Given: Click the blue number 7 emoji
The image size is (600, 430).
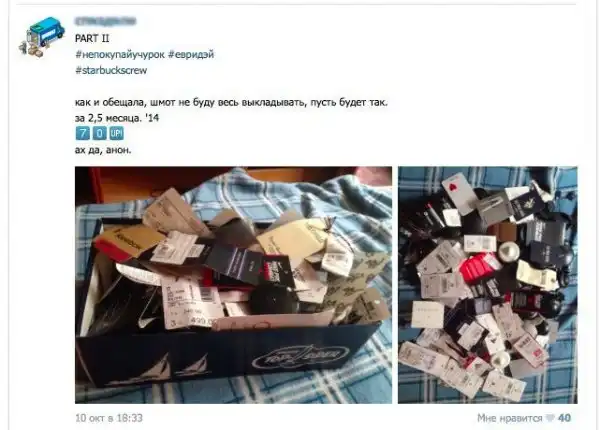Looking at the screenshot, I should tap(82, 133).
